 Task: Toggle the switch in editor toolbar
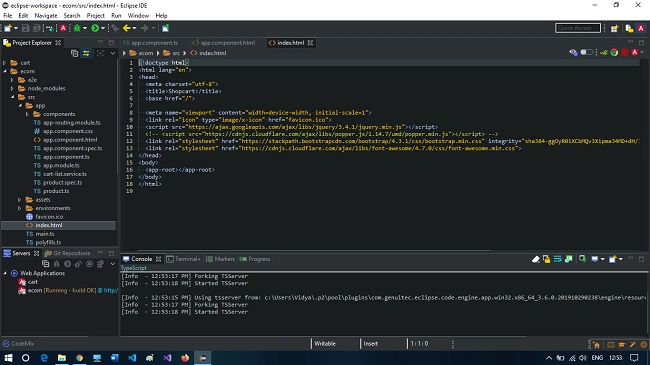[x=586, y=52]
